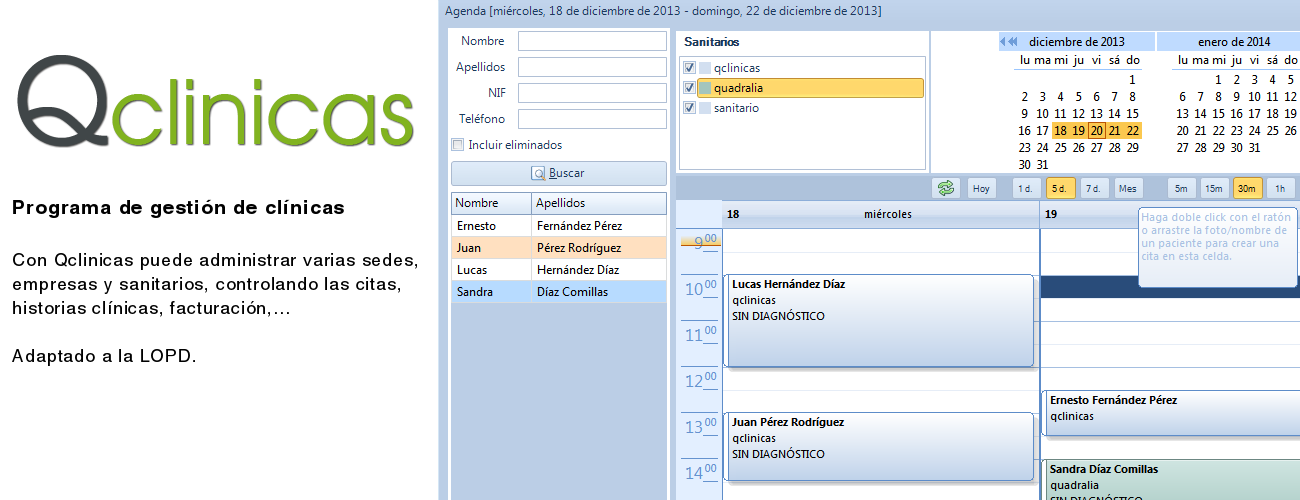The height and width of the screenshot is (500, 1300).
Task: Set time scale to 15m
Action: [1215, 188]
